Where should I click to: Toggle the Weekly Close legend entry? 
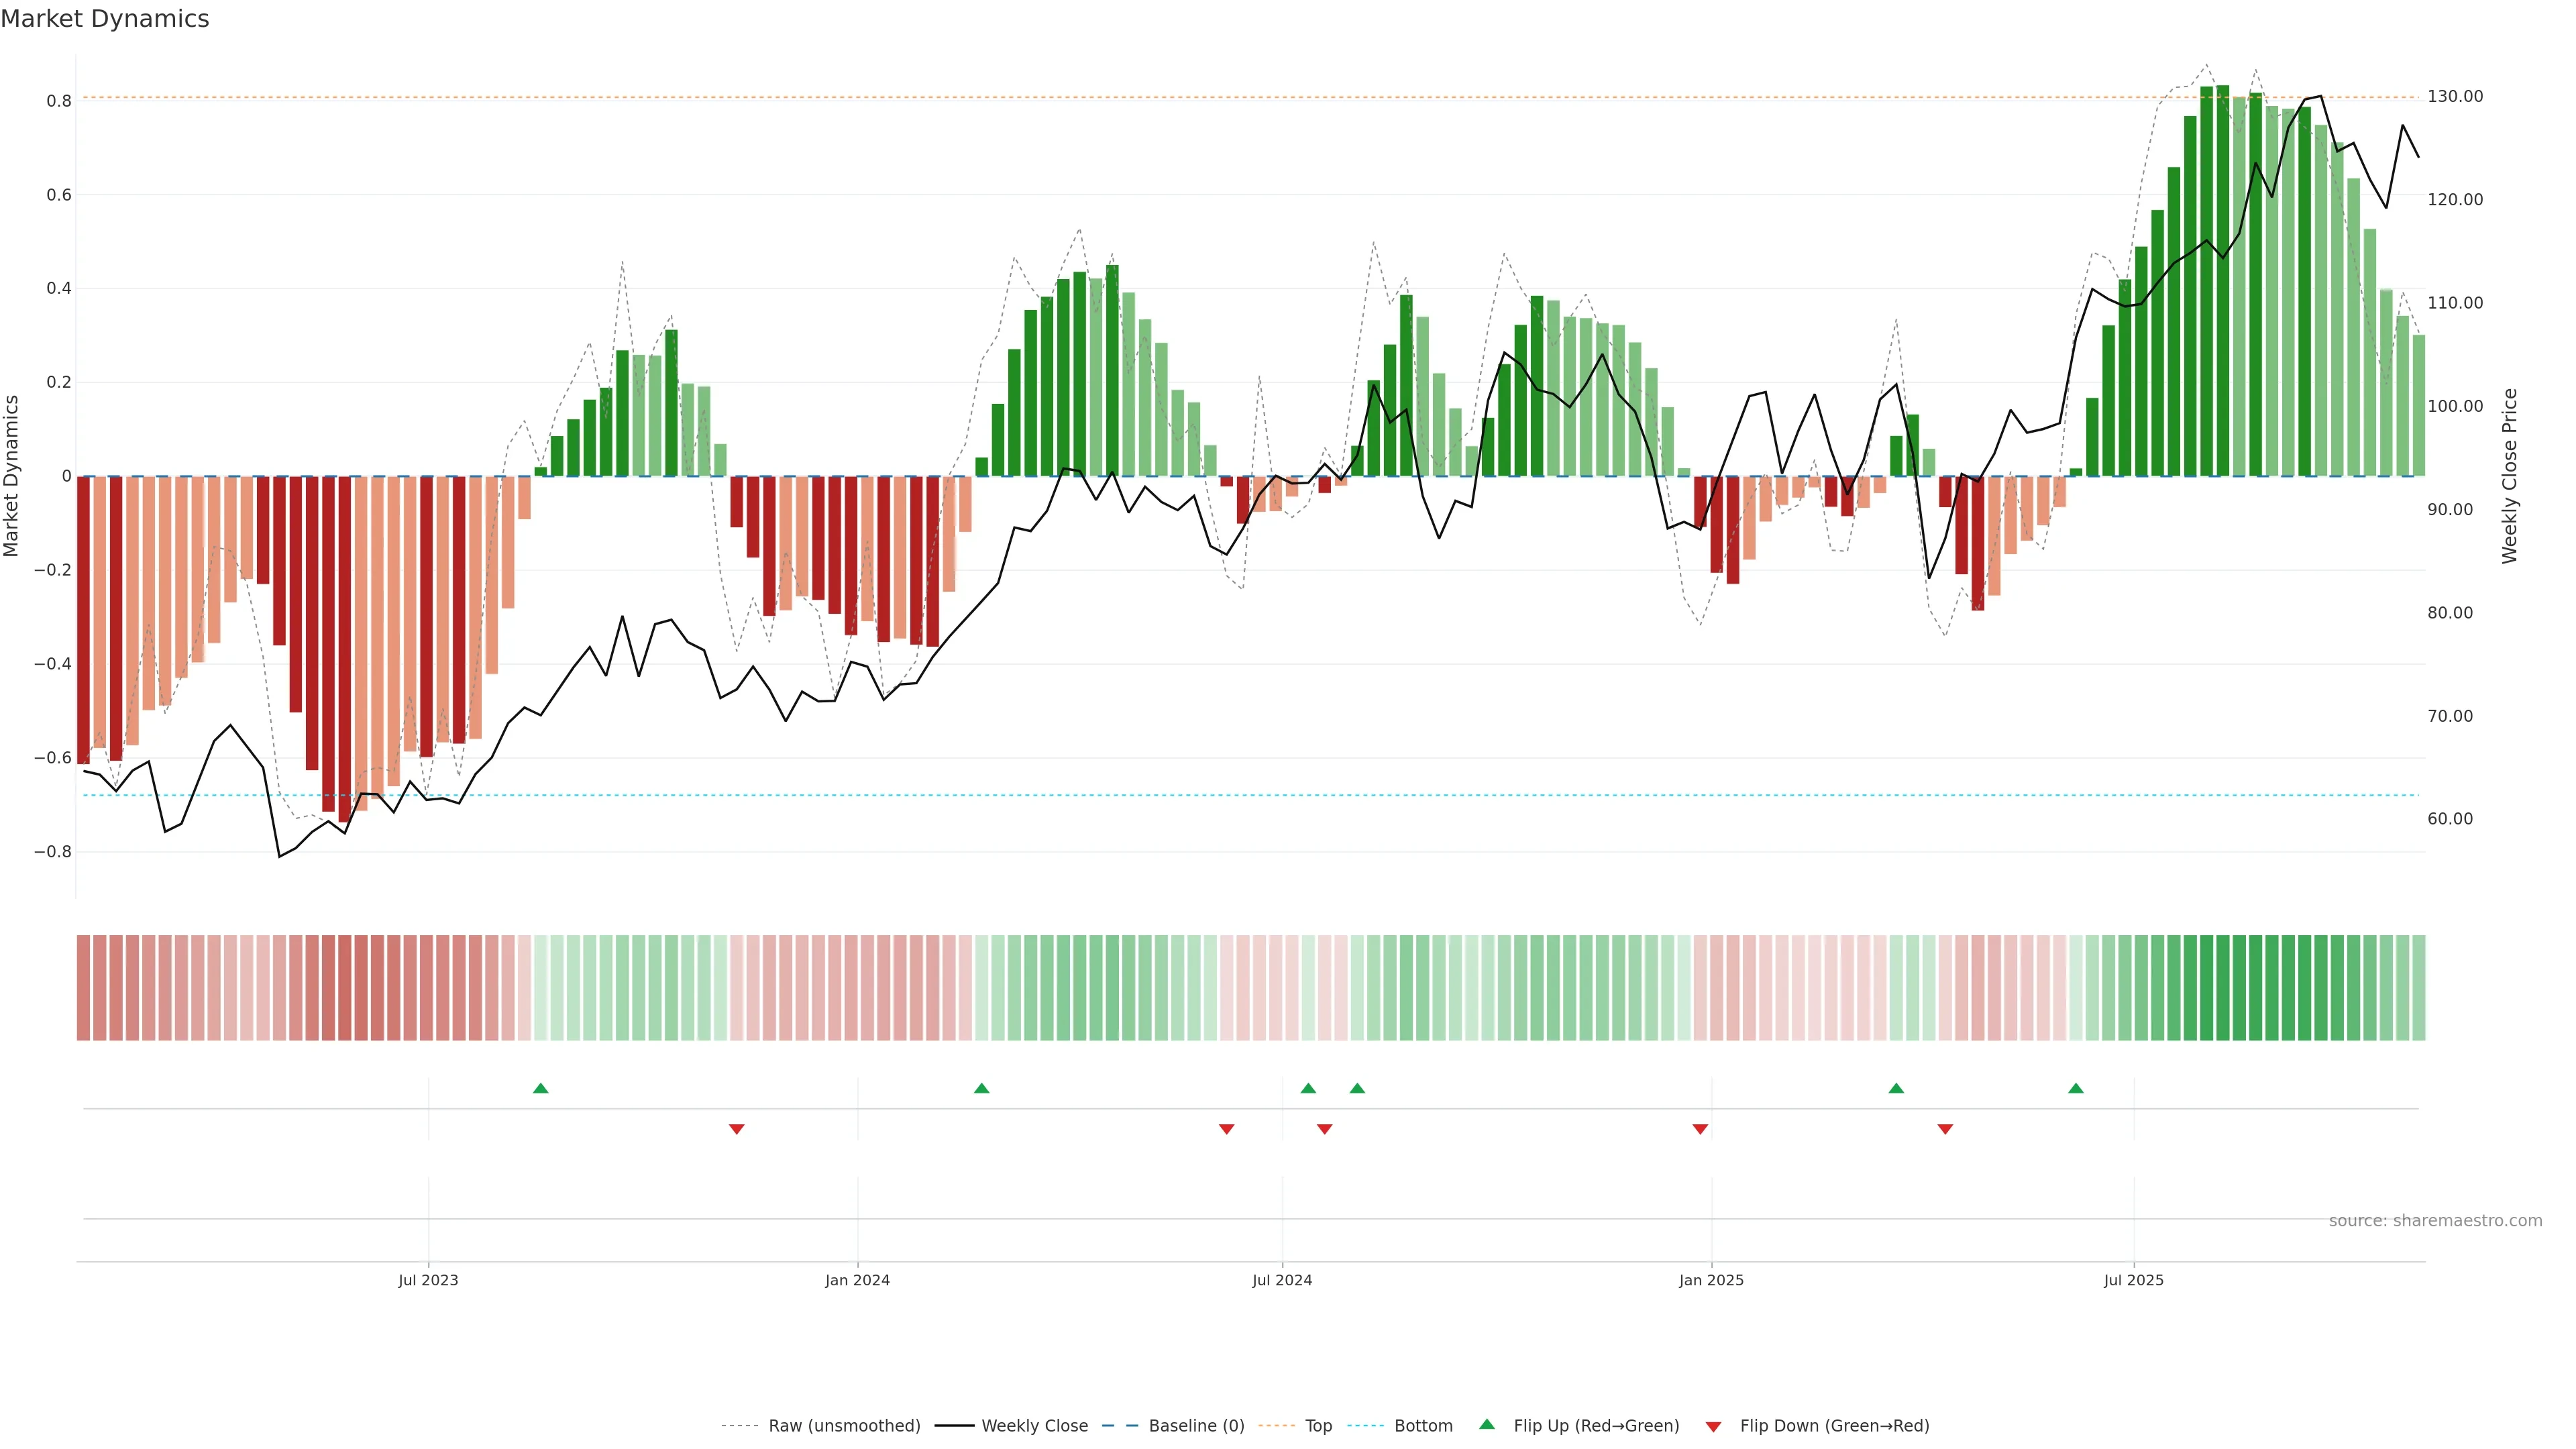(x=1034, y=1426)
